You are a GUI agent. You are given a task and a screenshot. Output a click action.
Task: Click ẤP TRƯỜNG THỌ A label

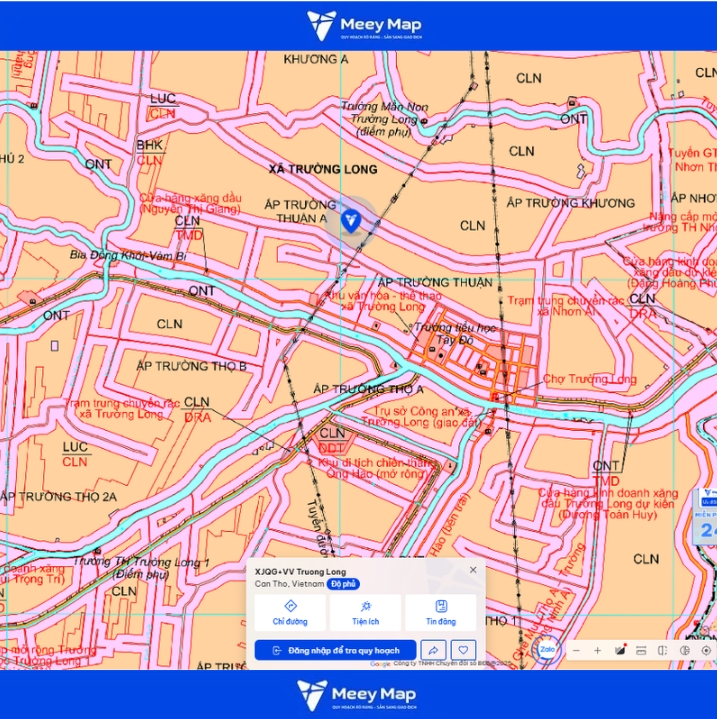(x=369, y=389)
